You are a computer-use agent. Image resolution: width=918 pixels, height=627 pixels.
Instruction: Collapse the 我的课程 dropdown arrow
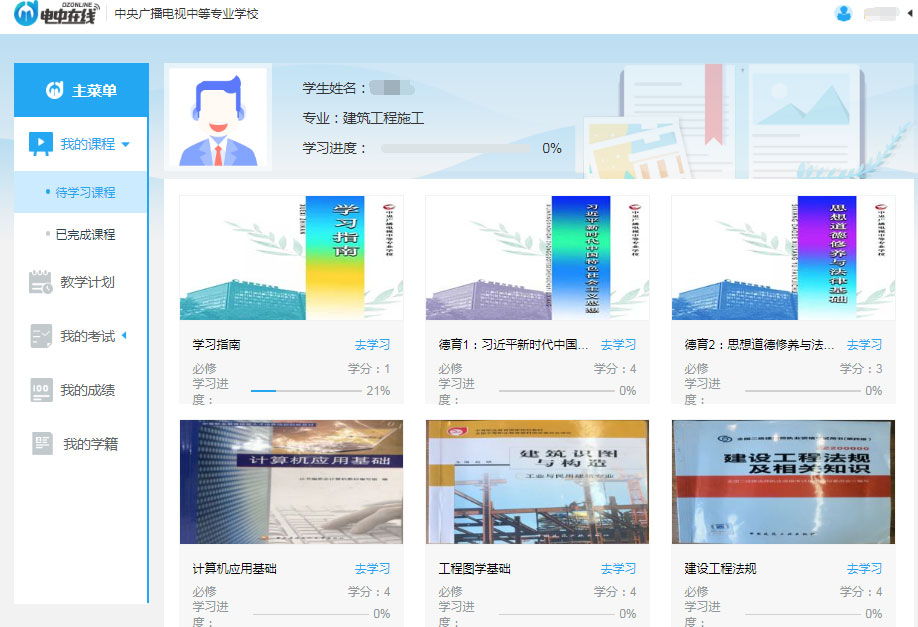(x=126, y=145)
